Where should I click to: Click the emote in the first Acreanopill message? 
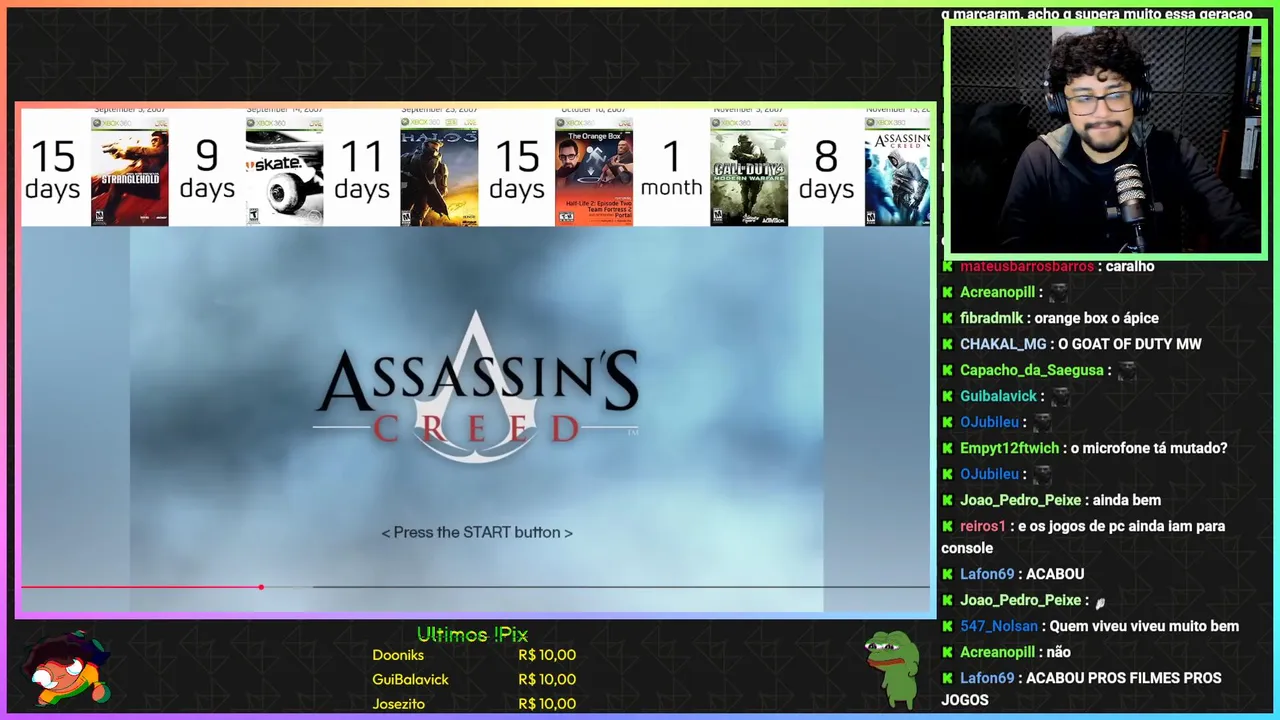[x=1058, y=293]
